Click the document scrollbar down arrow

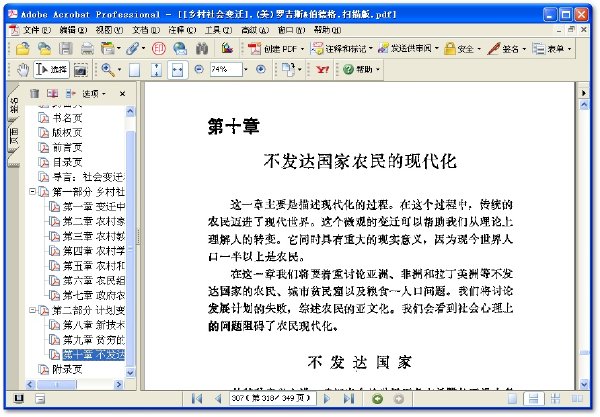pyautogui.click(x=584, y=384)
